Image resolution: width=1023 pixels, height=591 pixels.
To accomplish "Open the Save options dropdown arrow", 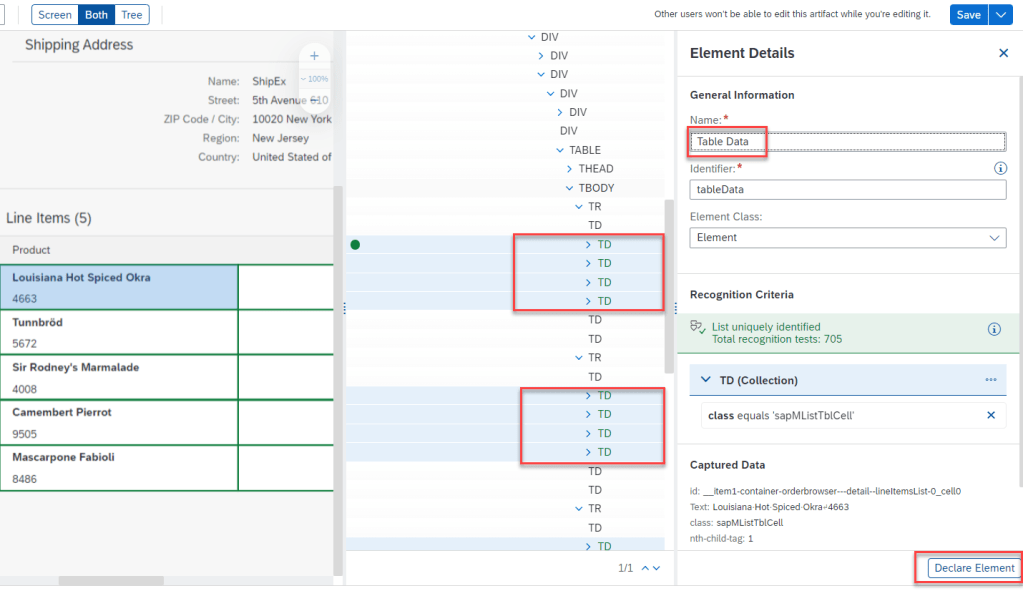I will (x=1001, y=15).
